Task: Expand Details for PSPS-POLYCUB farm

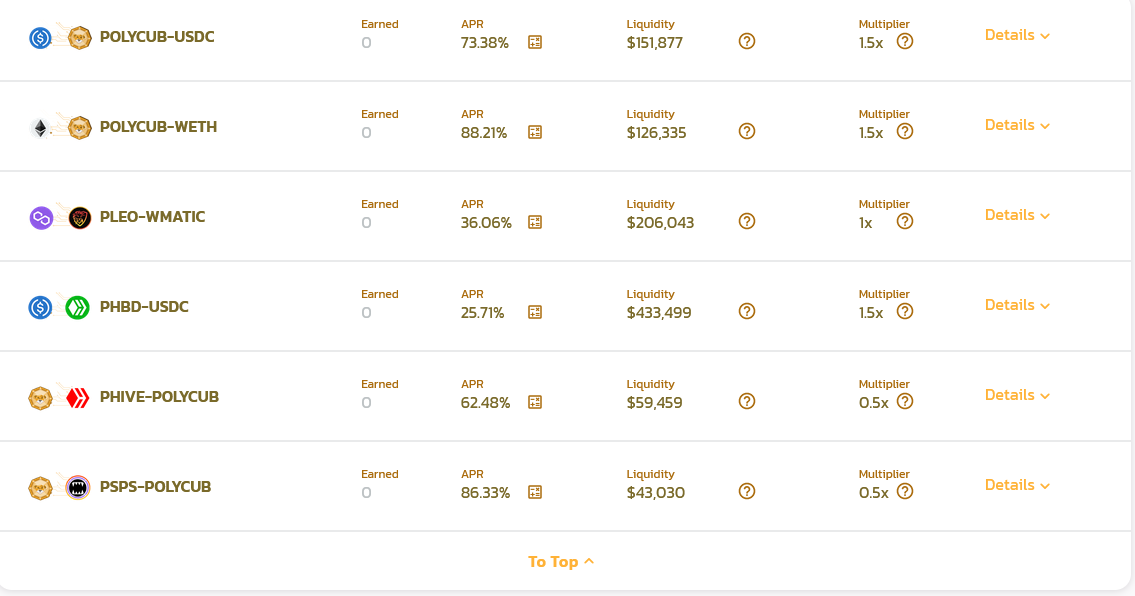Action: (x=1017, y=485)
